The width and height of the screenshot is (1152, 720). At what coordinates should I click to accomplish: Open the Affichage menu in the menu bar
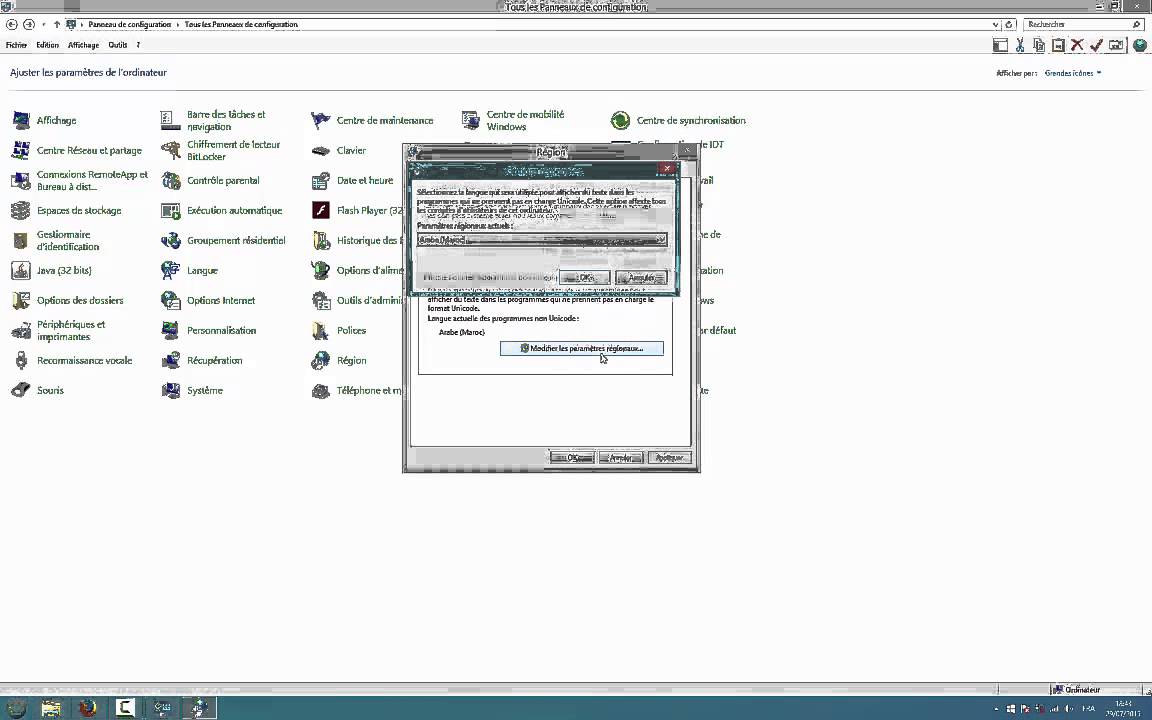click(x=84, y=46)
